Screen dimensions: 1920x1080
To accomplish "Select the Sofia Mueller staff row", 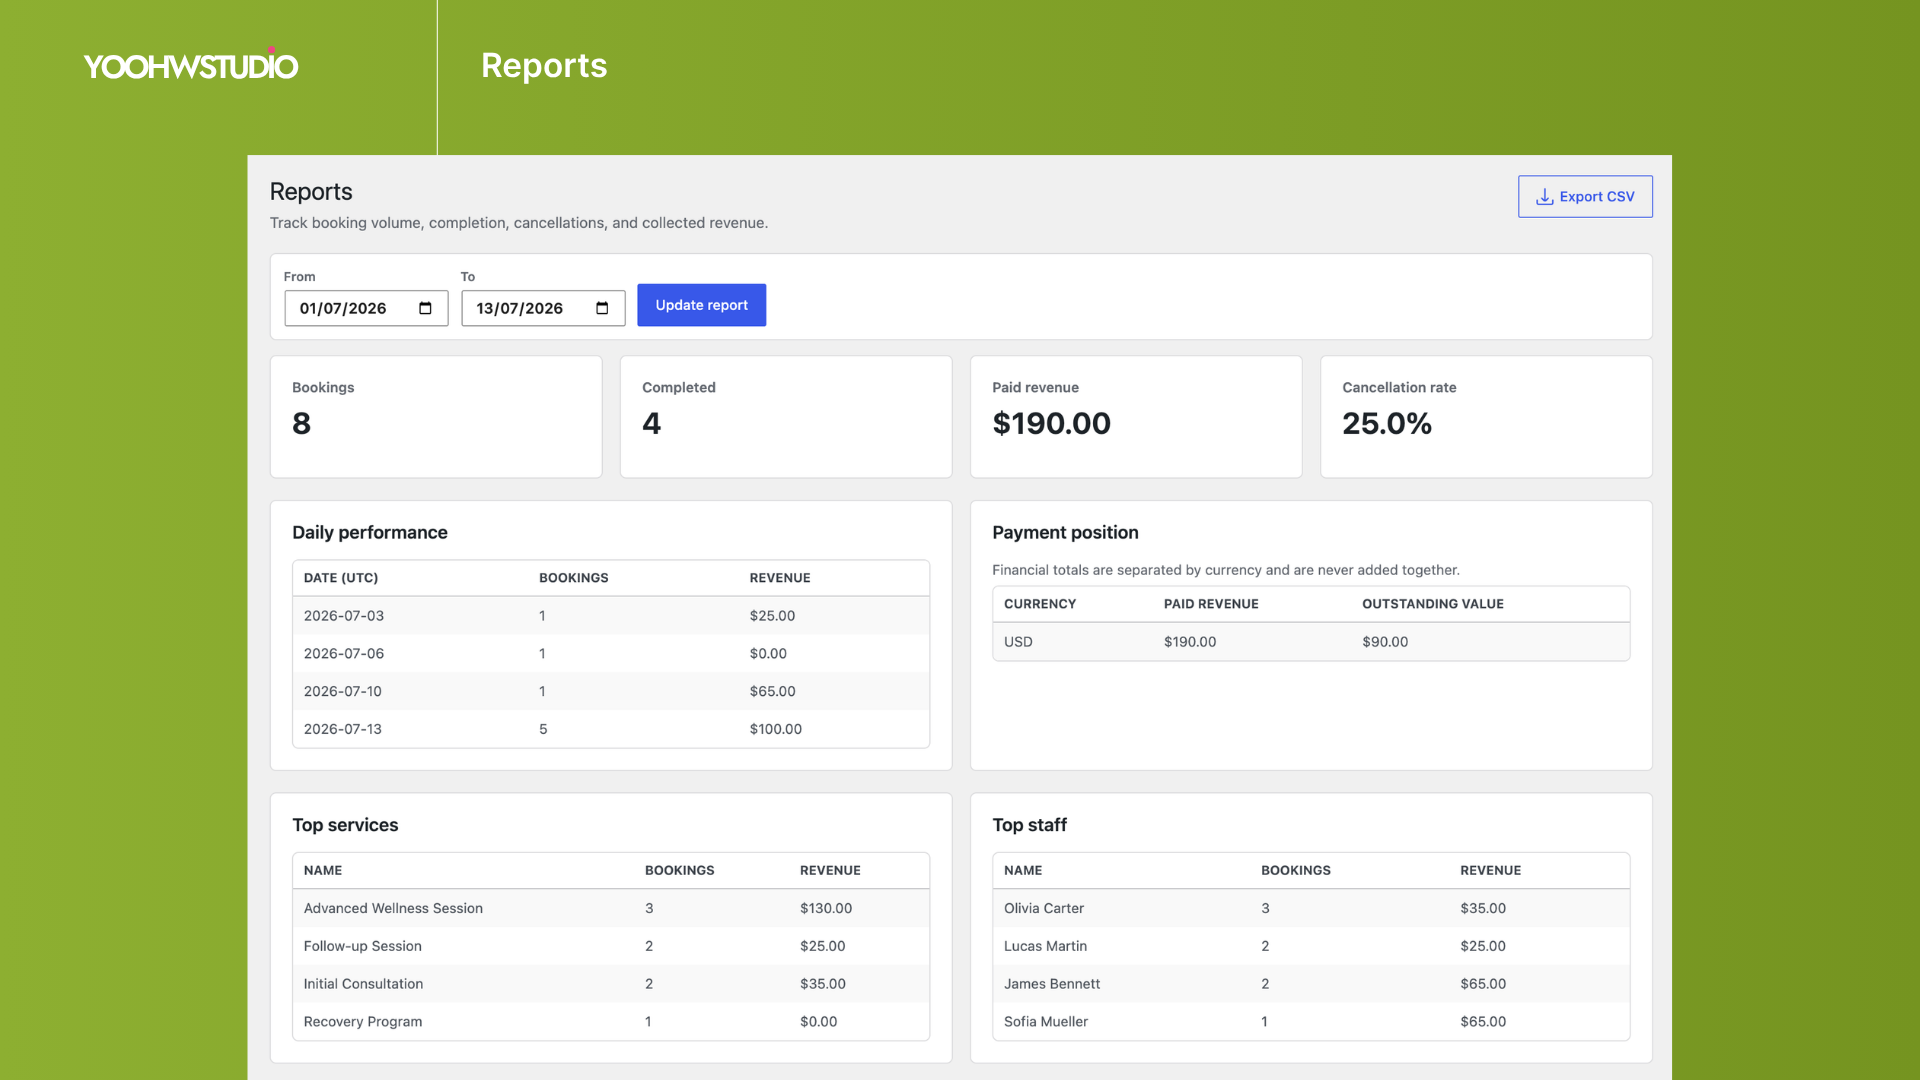I will [1311, 1022].
